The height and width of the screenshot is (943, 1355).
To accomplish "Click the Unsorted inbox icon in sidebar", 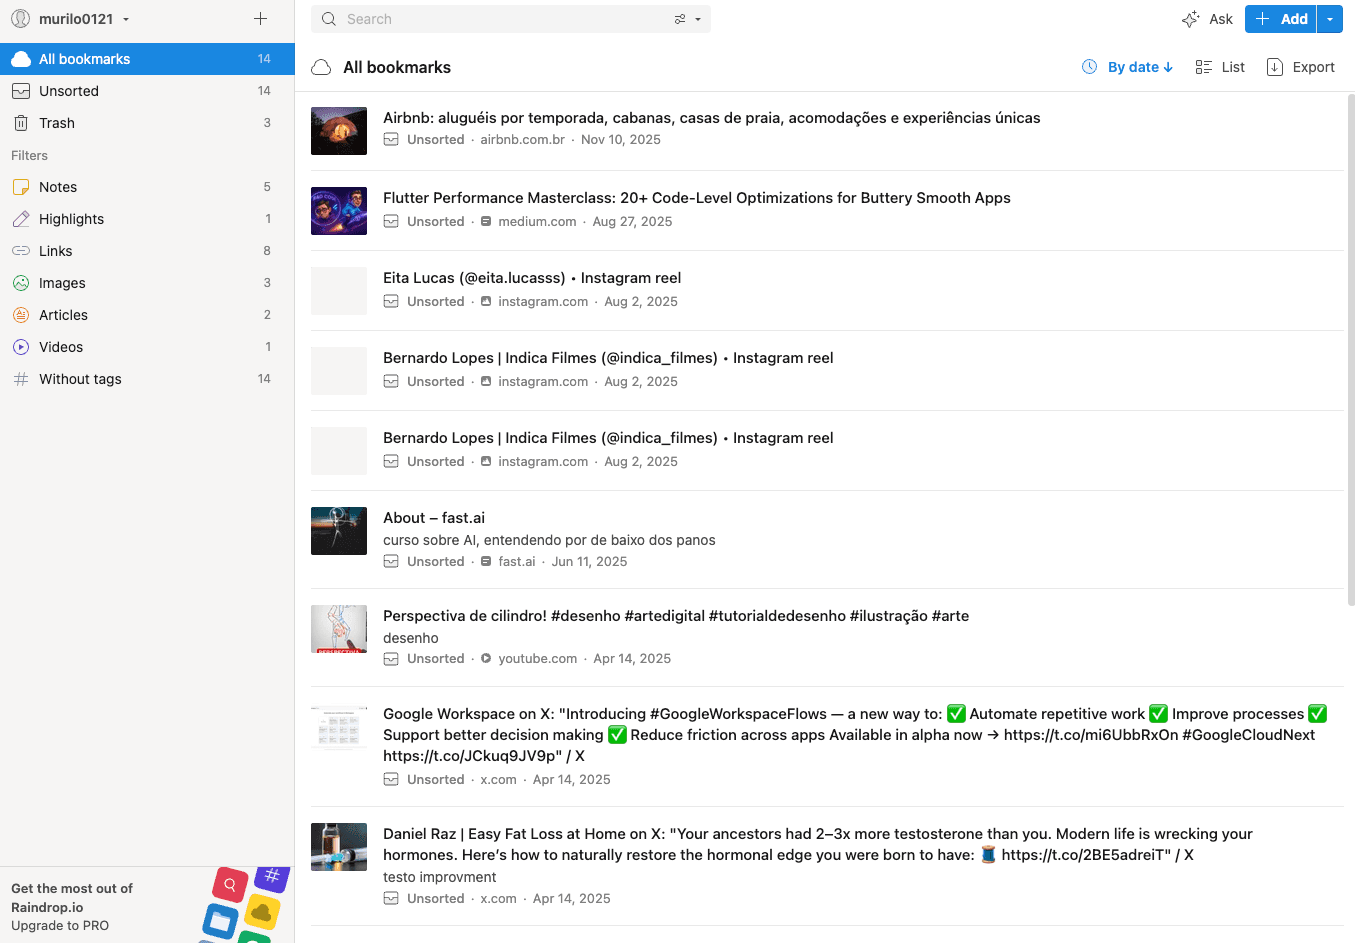I will (x=21, y=91).
